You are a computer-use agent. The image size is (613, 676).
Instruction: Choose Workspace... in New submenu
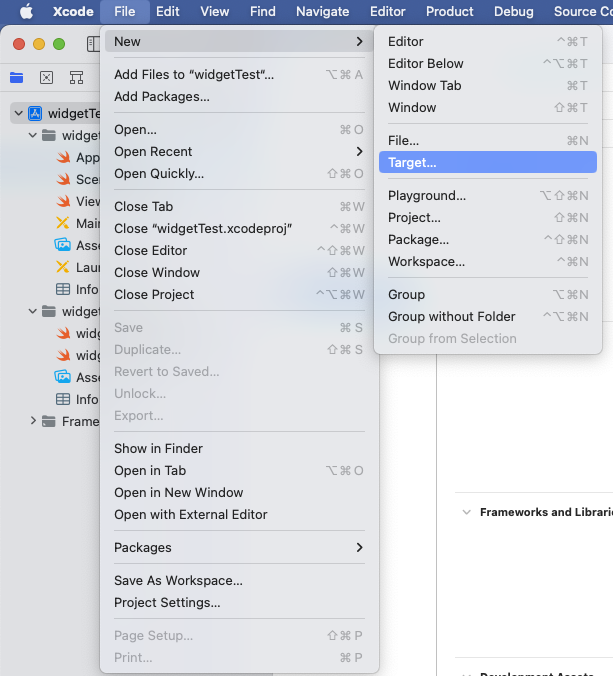coord(488,262)
